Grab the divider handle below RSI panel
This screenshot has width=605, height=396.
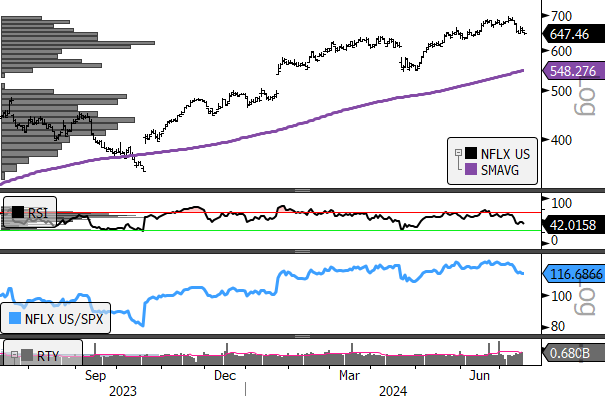click(302, 251)
